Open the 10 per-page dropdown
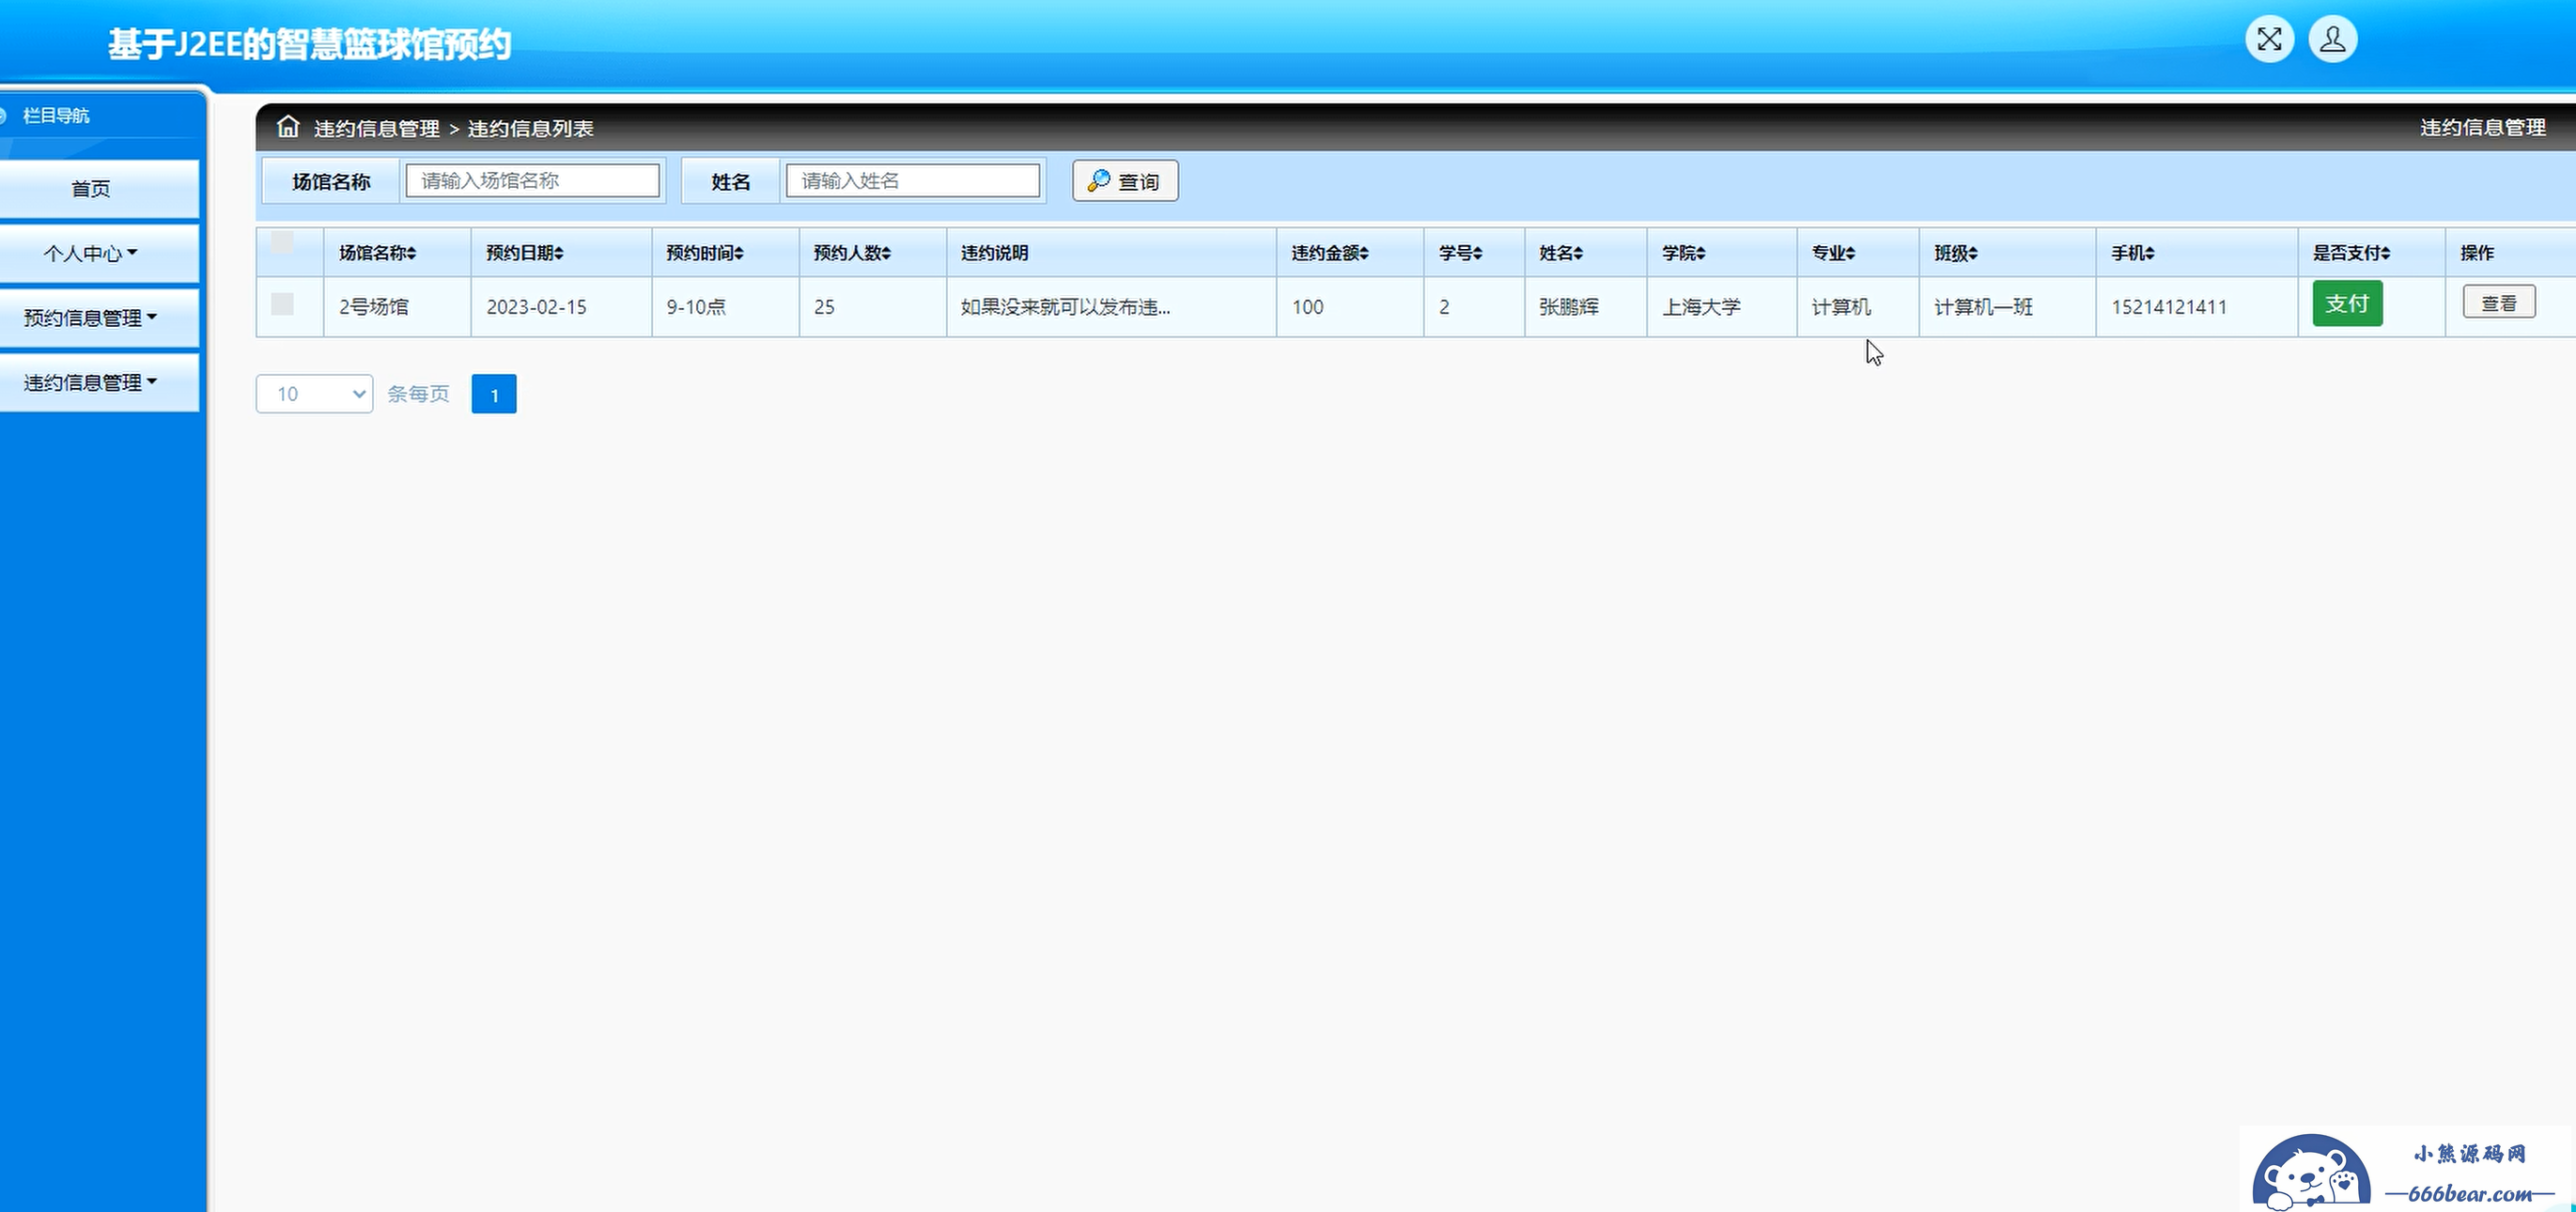 pos(314,394)
